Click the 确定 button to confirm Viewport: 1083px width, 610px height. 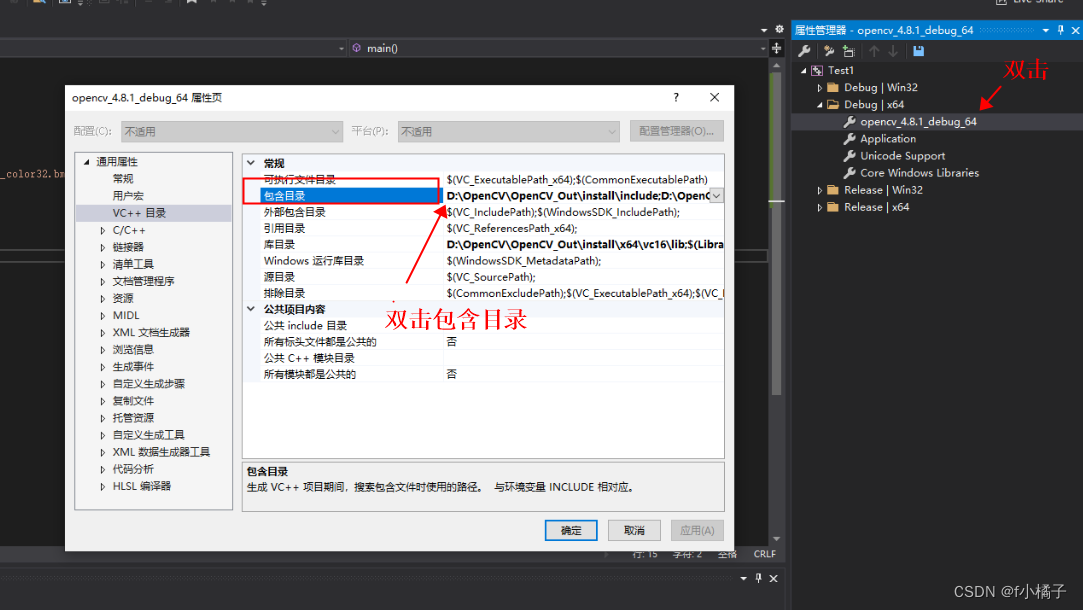coord(571,530)
